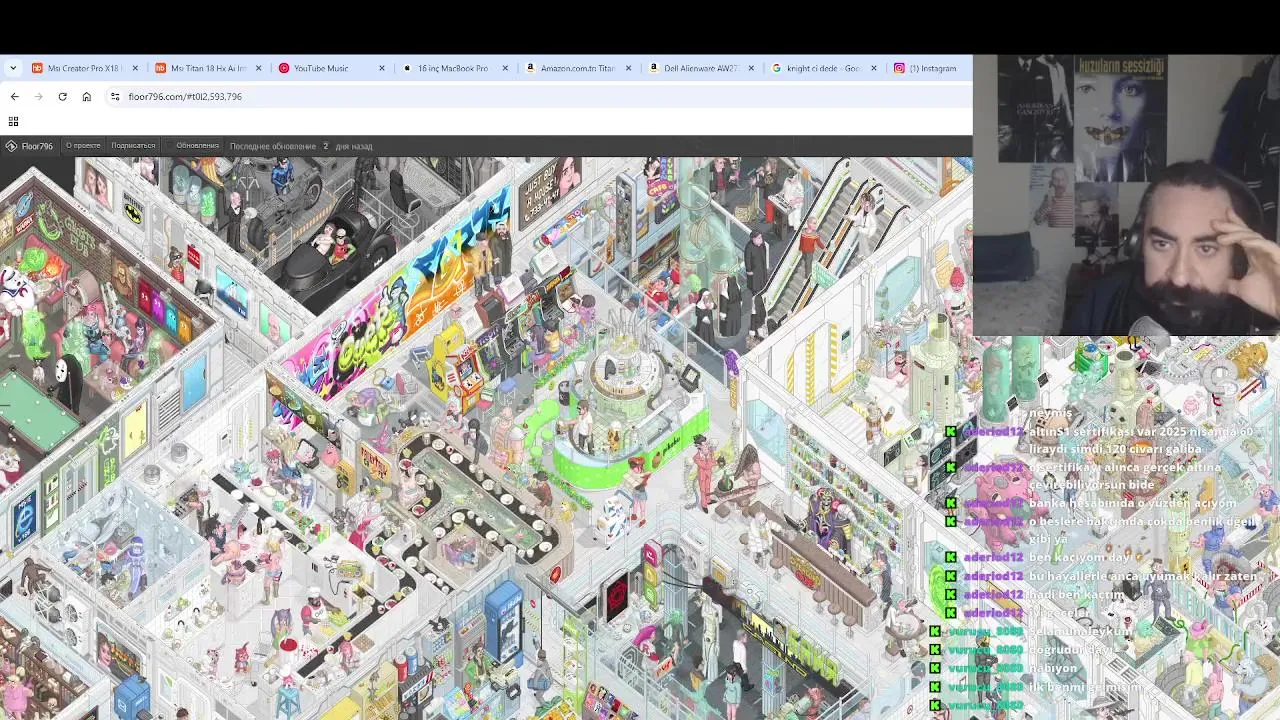Switch to the Amazon.com.tr Titan tab

tap(578, 68)
